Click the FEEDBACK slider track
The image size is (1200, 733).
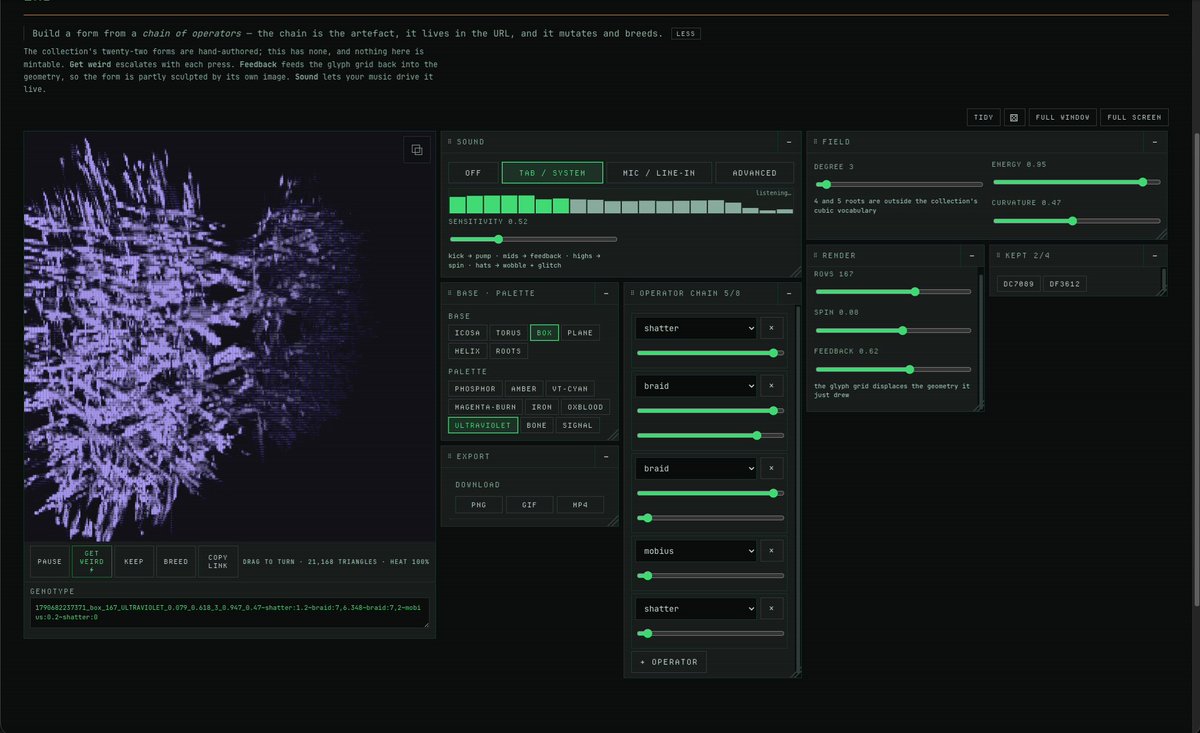[x=893, y=369]
